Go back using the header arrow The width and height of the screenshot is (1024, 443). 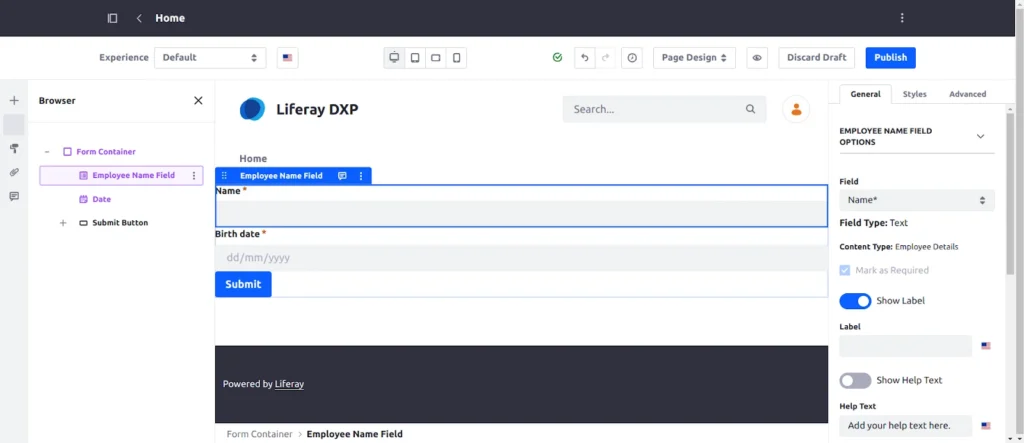point(139,18)
